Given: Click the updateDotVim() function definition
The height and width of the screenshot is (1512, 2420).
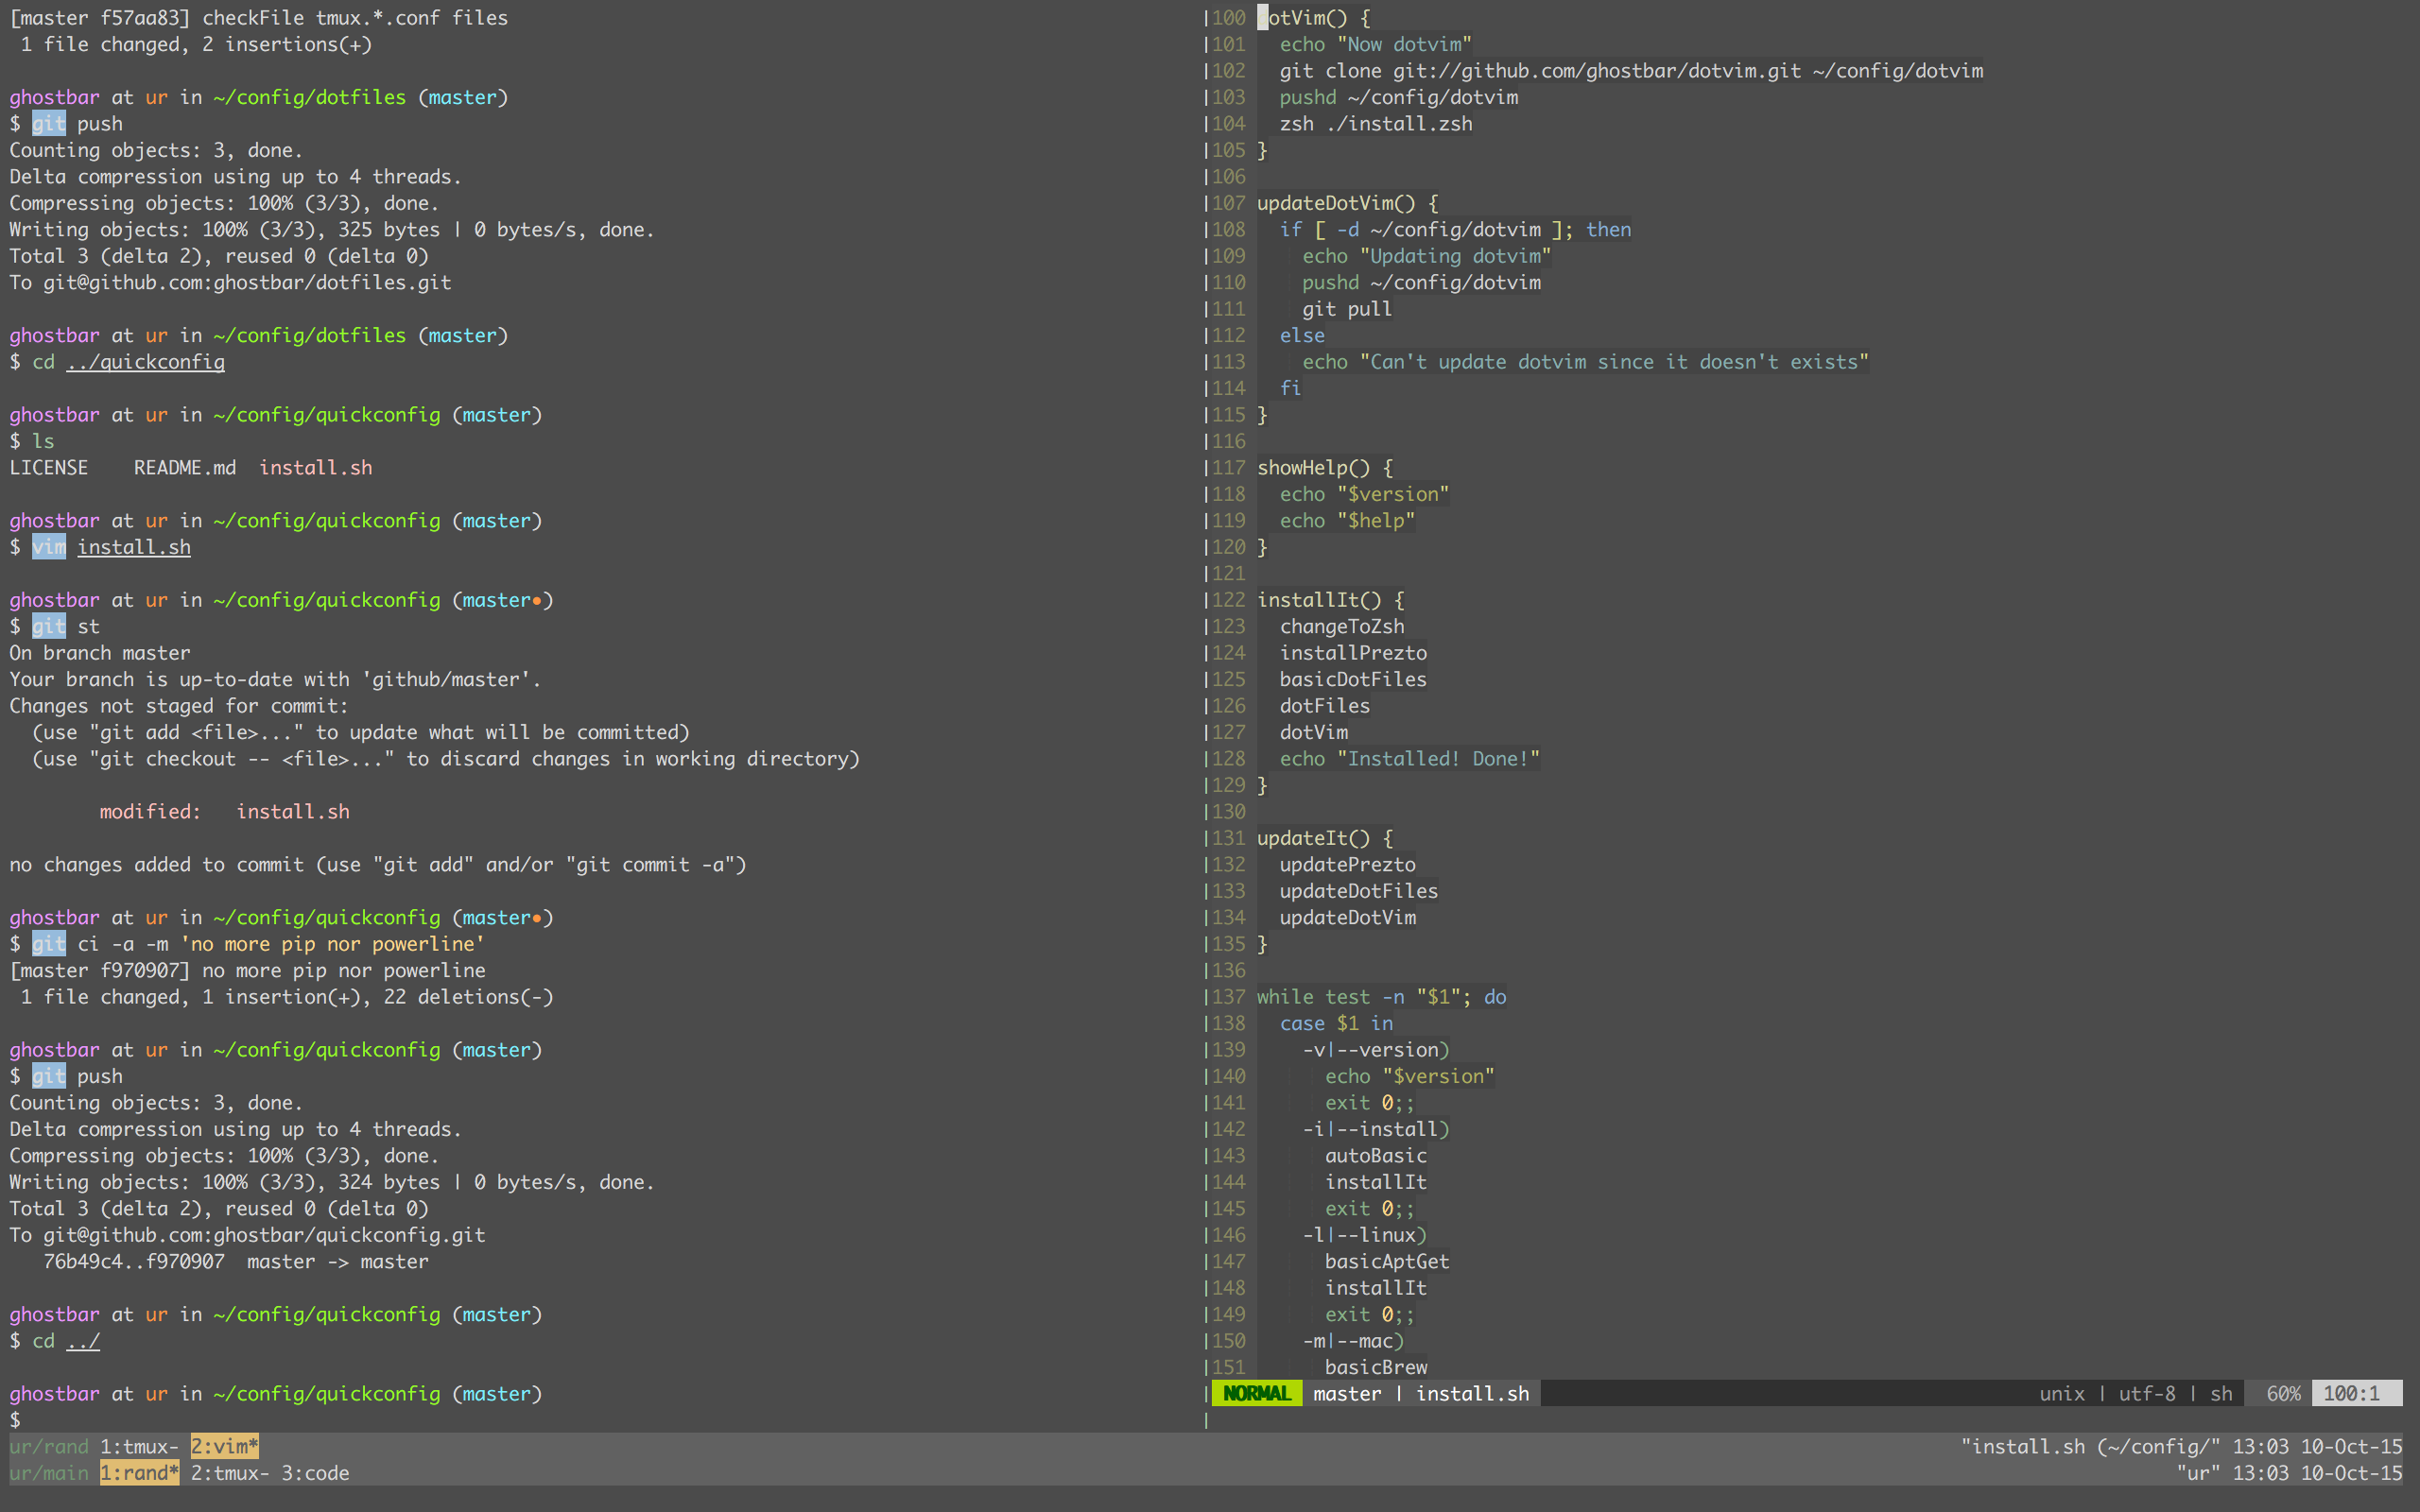Looking at the screenshot, I should click(1347, 203).
